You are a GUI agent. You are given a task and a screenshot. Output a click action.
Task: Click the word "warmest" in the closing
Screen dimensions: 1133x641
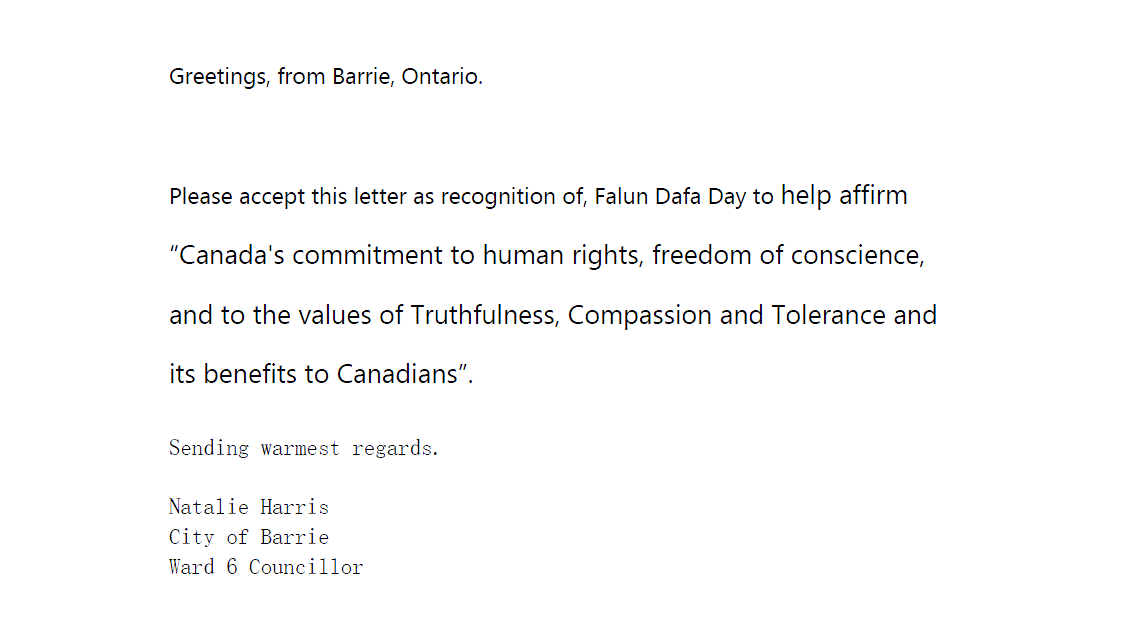pos(300,448)
